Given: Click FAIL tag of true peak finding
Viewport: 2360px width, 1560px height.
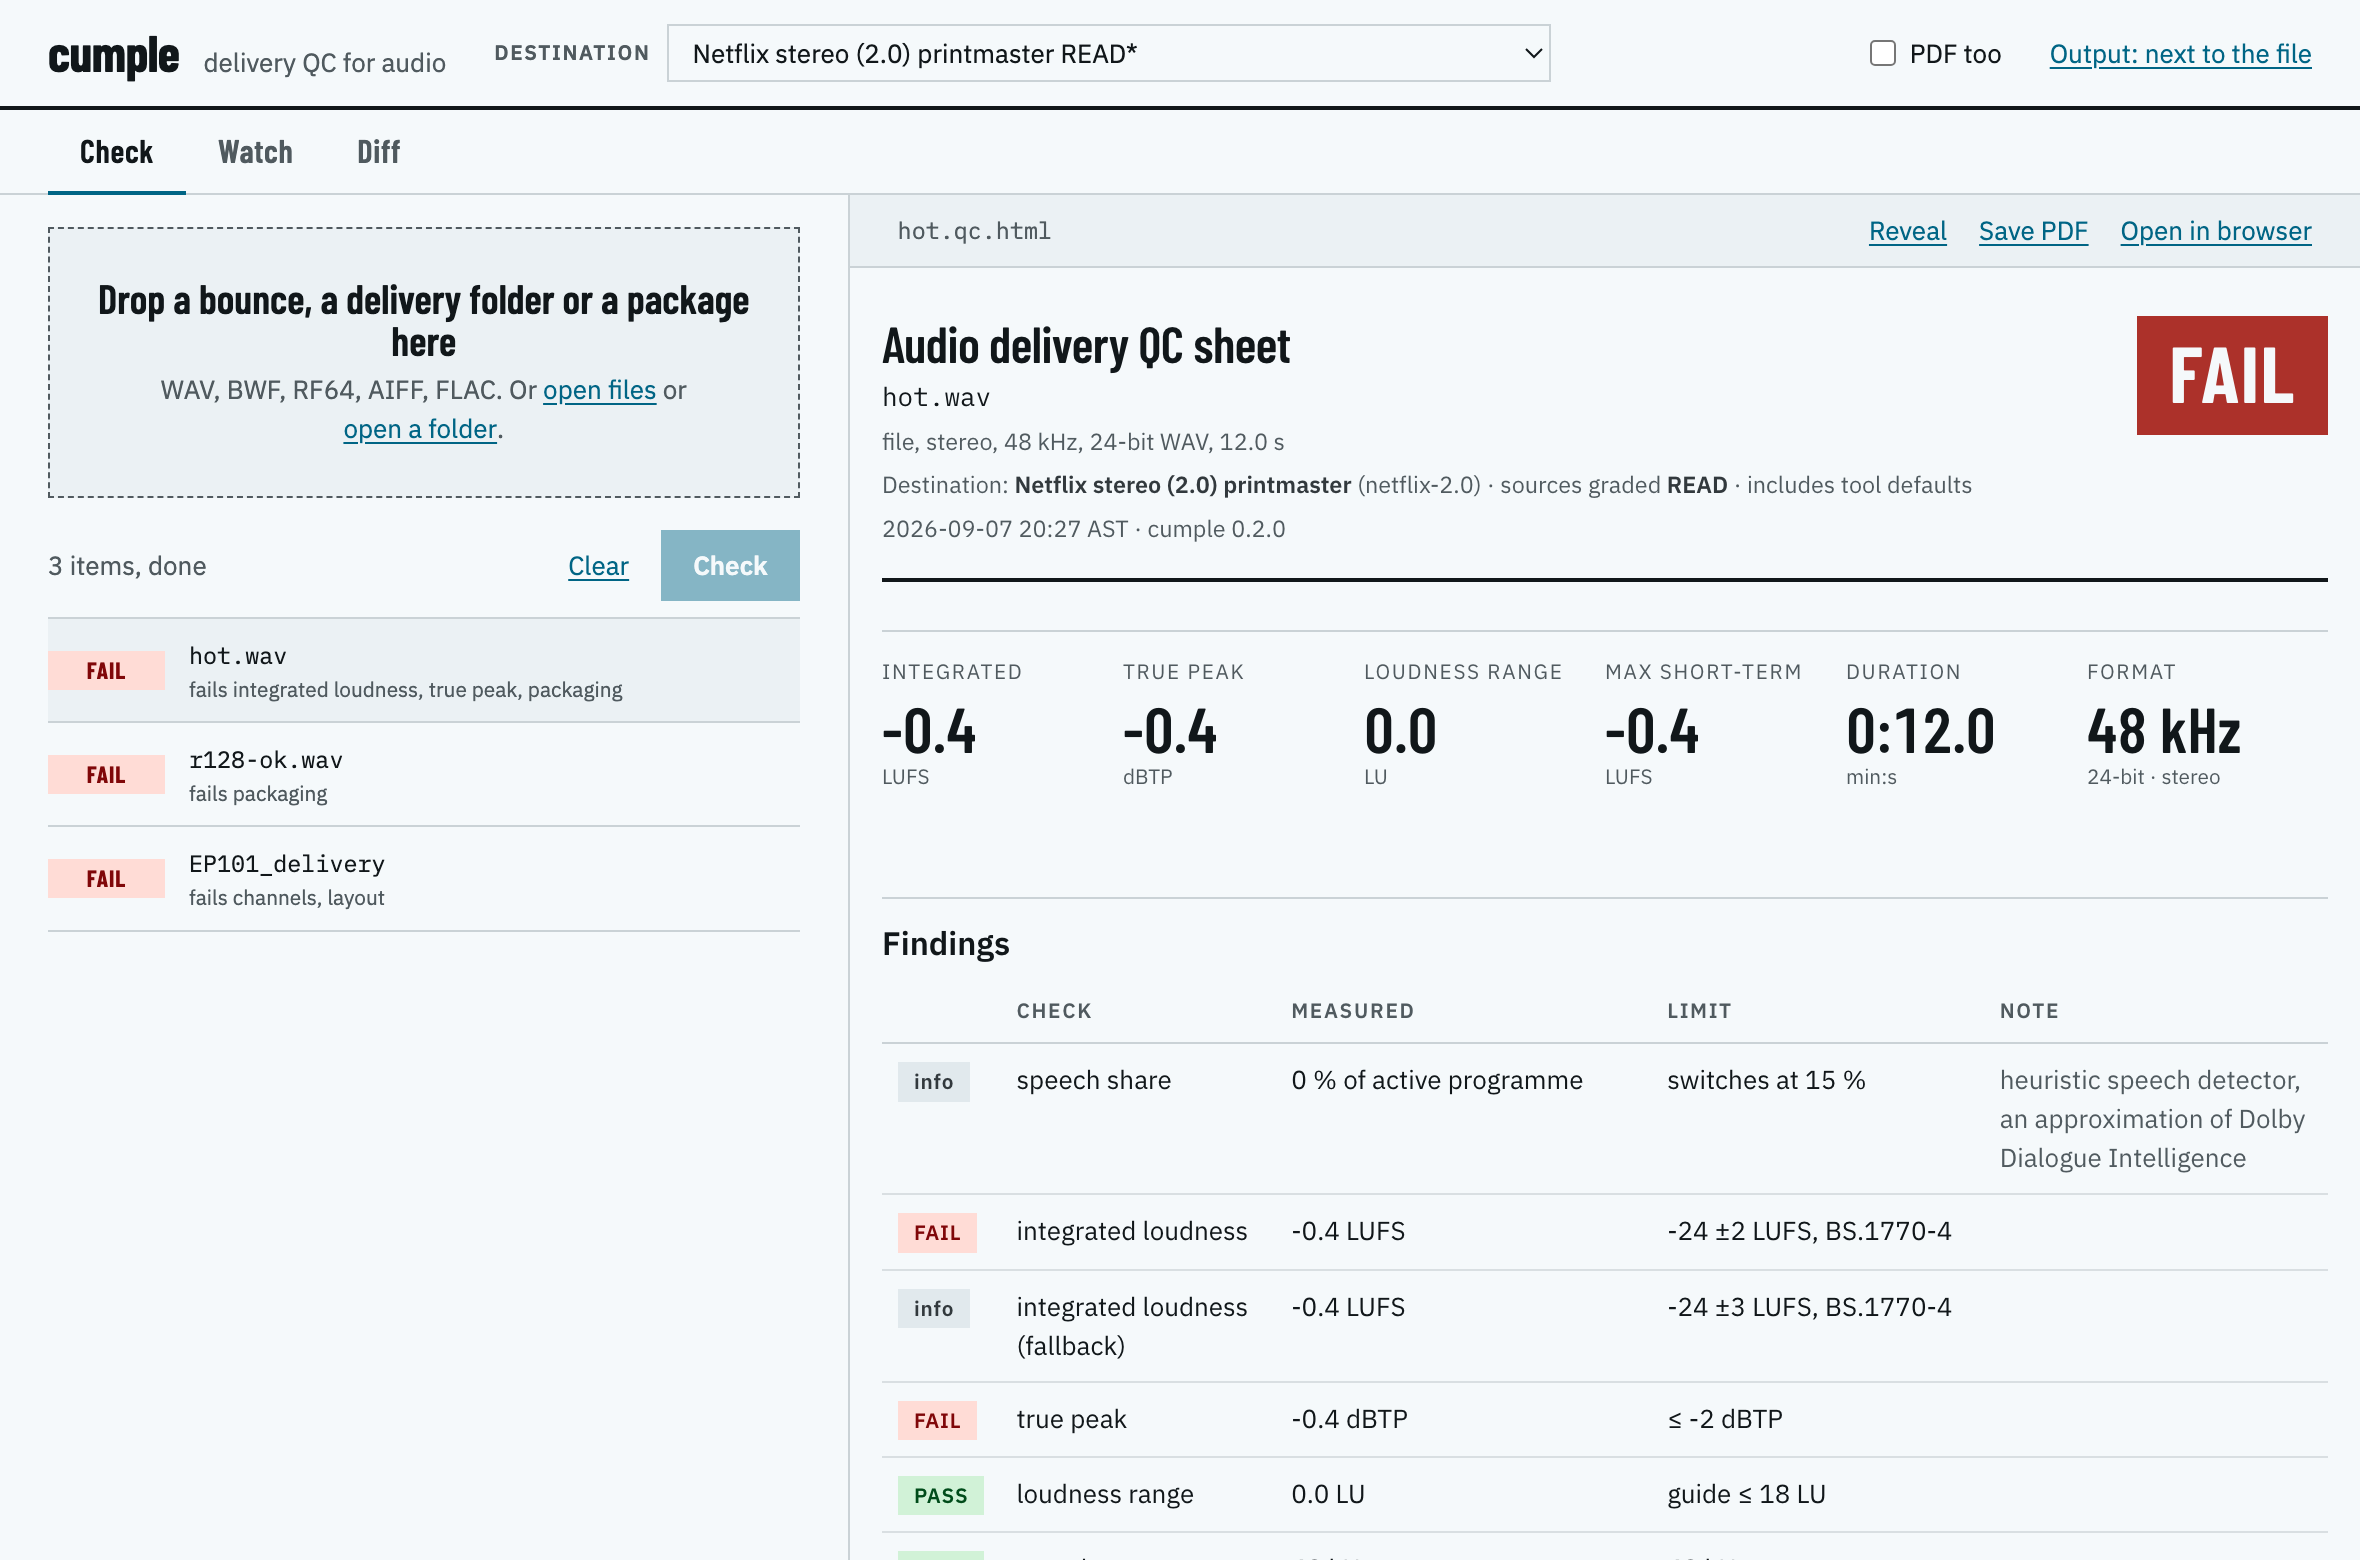Looking at the screenshot, I should [x=937, y=1420].
